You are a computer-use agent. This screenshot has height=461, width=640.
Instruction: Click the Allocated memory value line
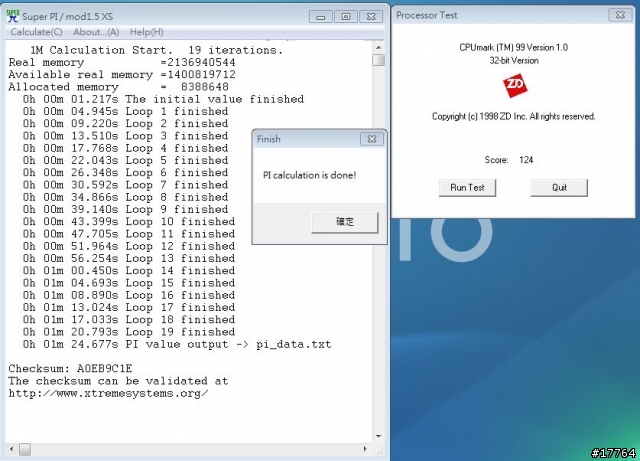tap(118, 87)
